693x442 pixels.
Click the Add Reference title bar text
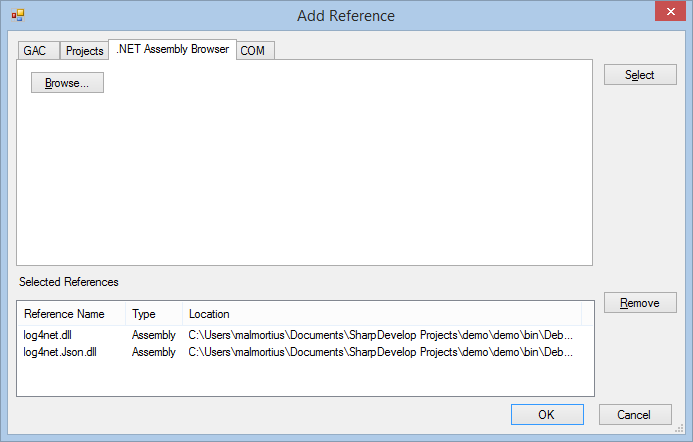pyautogui.click(x=346, y=16)
